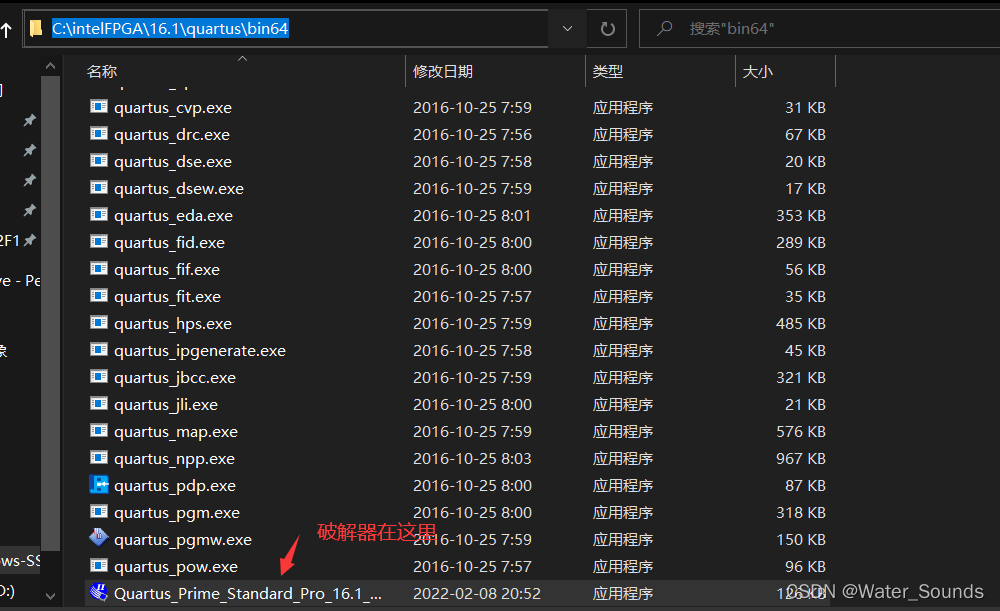Select file name quartus_cvp.exe
This screenshot has width=1000, height=611.
pyautogui.click(x=173, y=108)
